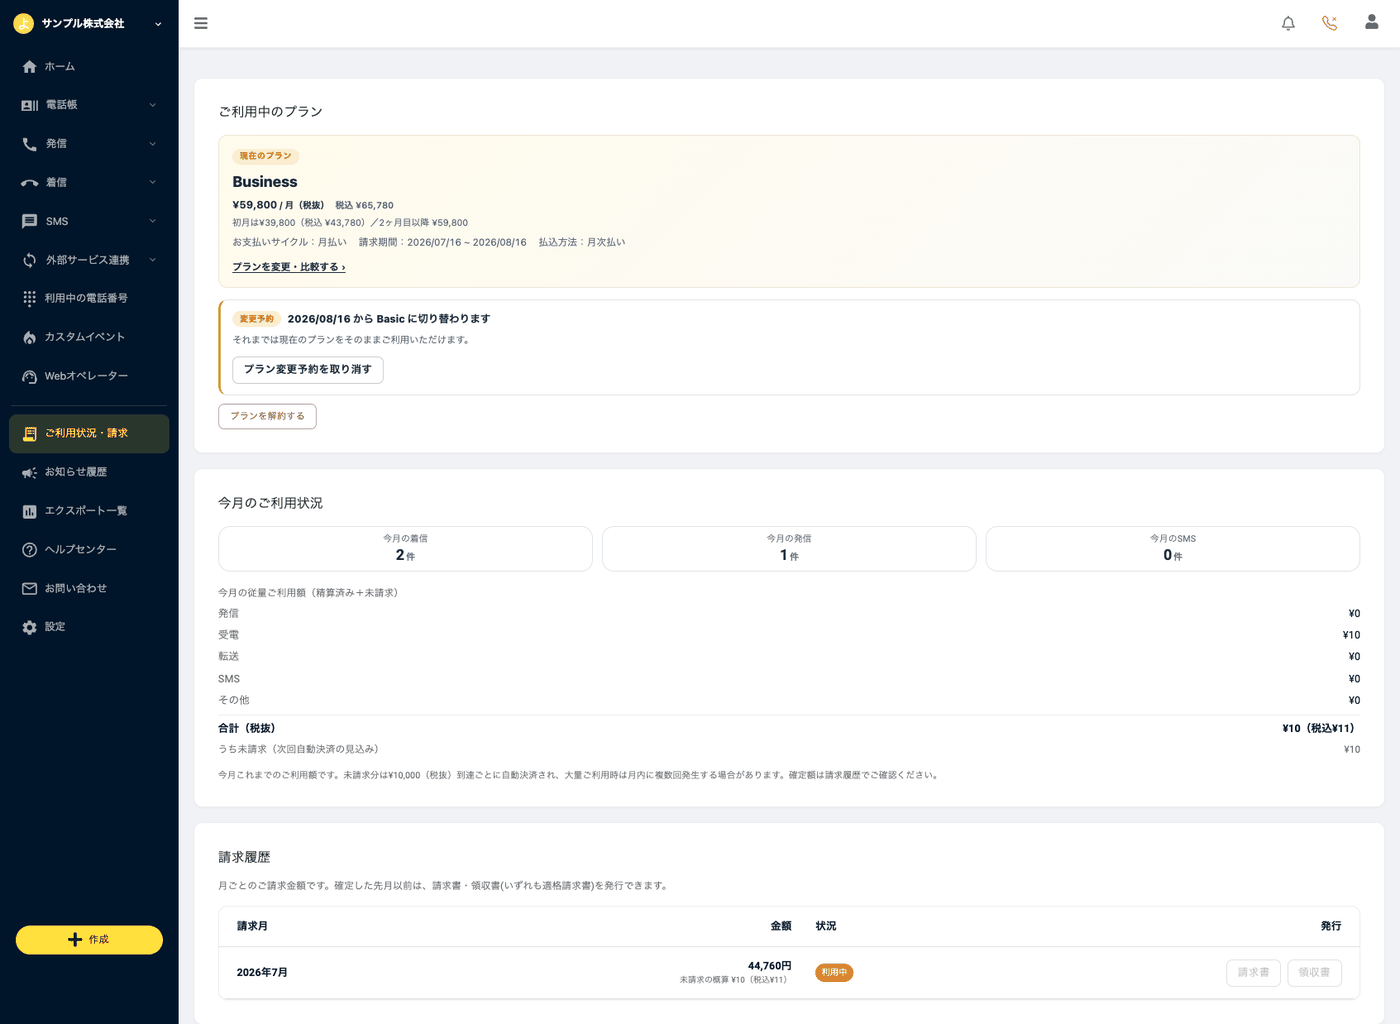The width and height of the screenshot is (1400, 1024).
Task: Expand the SMS submenu chevron
Action: (153, 221)
